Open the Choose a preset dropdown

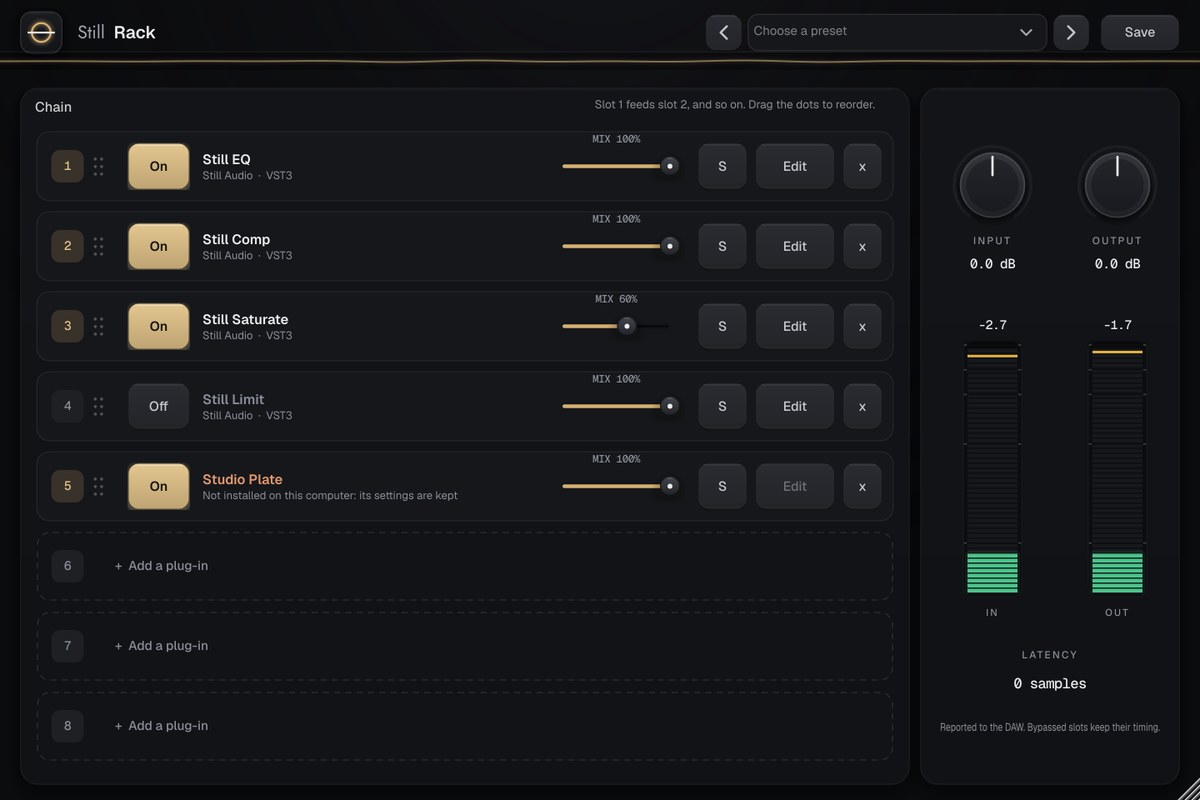click(897, 32)
